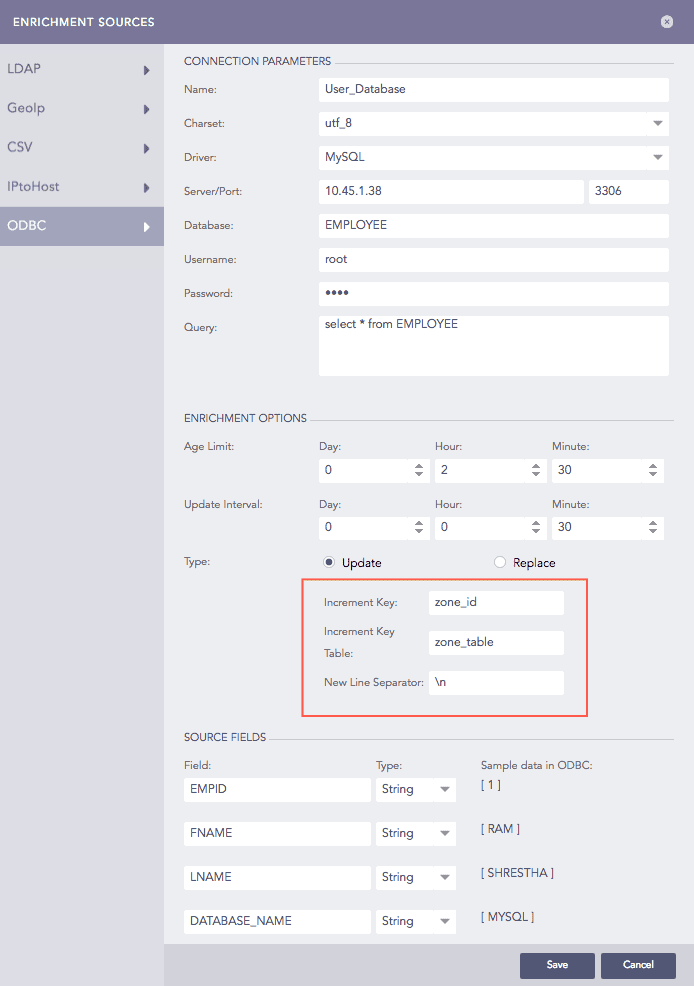The height and width of the screenshot is (986, 694).
Task: Click arrow icon beside CSV
Action: click(x=147, y=149)
